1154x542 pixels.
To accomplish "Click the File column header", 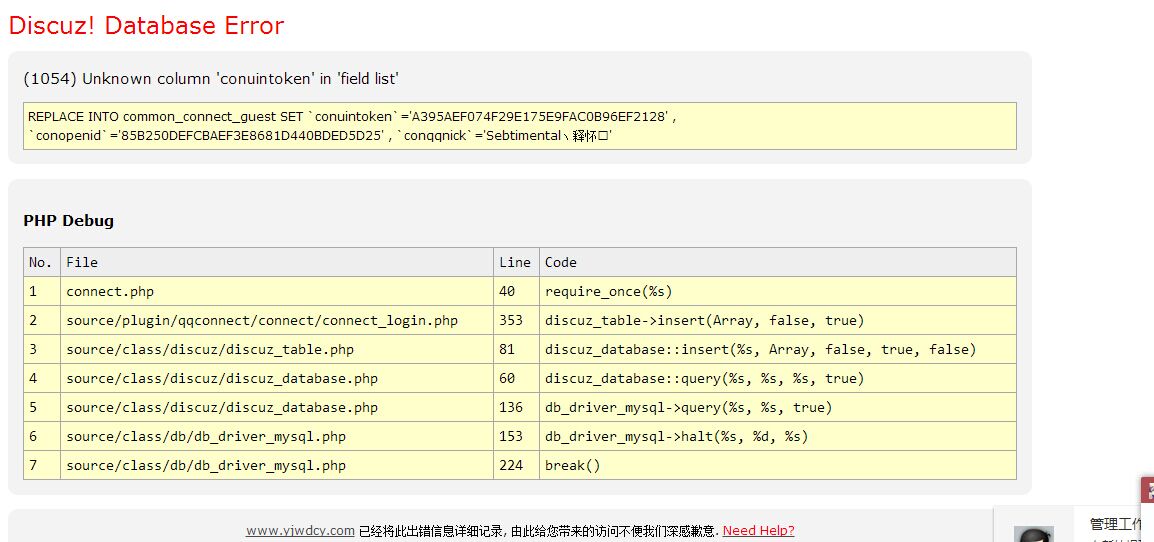I will pos(277,262).
